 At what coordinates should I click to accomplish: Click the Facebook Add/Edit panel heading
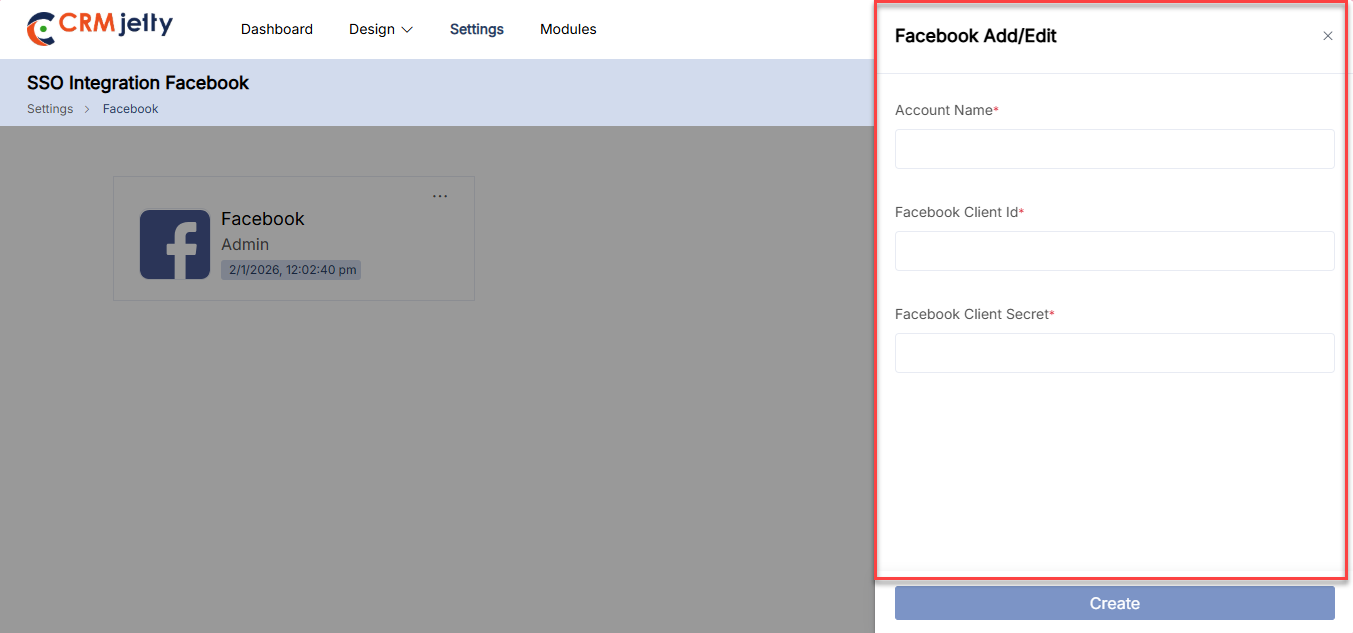975,36
